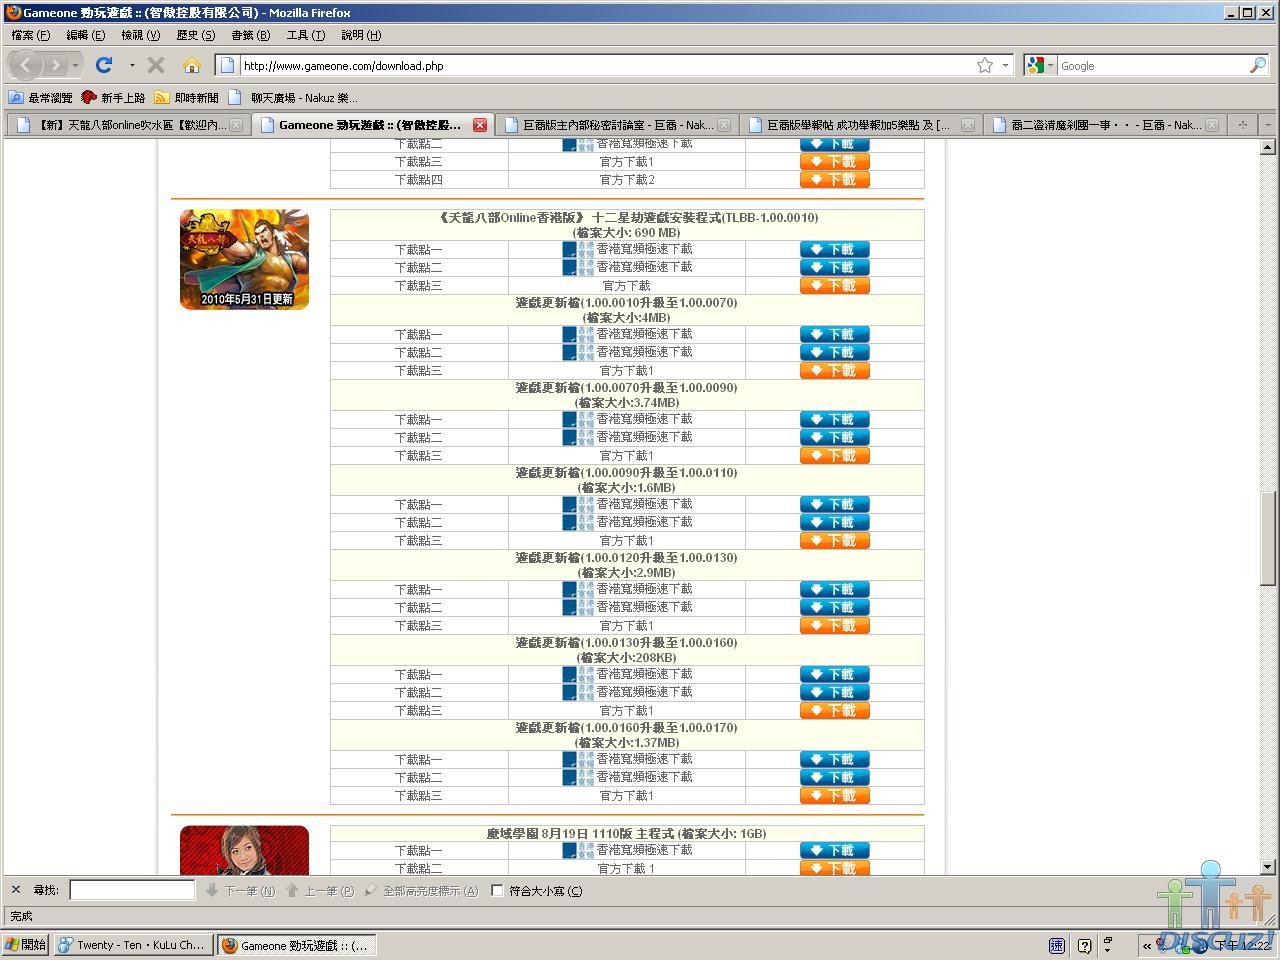Open the 歷史 (S) menu

point(195,35)
